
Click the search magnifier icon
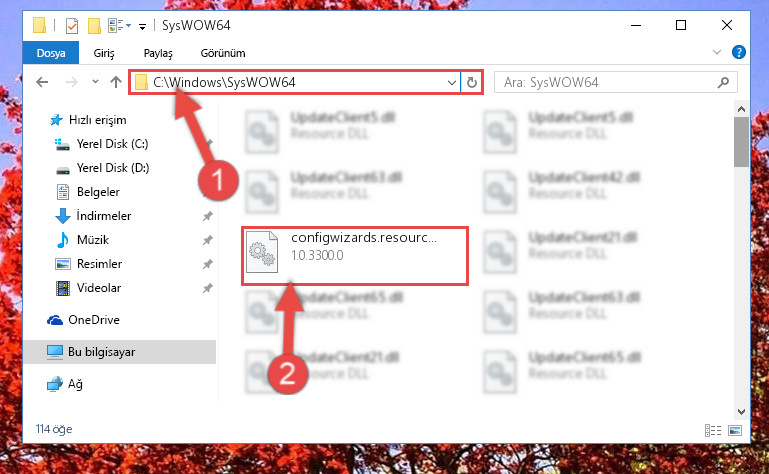coord(723,82)
